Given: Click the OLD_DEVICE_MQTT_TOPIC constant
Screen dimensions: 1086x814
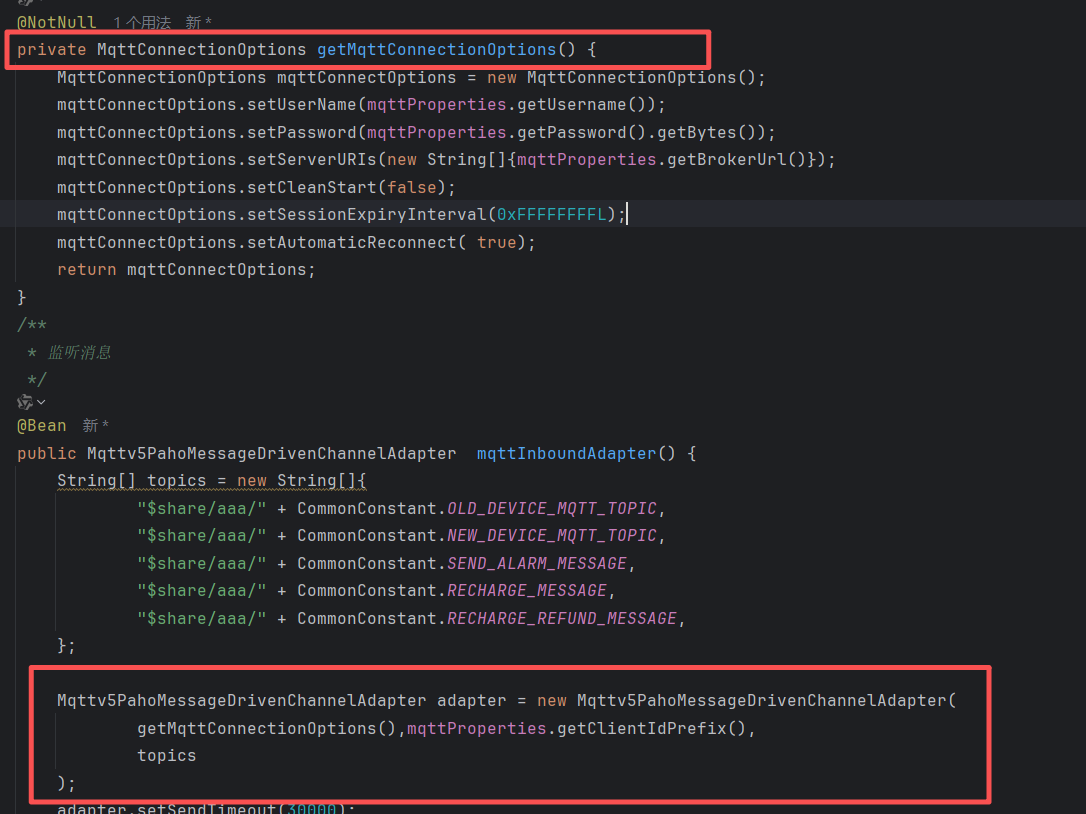Looking at the screenshot, I should click(x=551, y=508).
